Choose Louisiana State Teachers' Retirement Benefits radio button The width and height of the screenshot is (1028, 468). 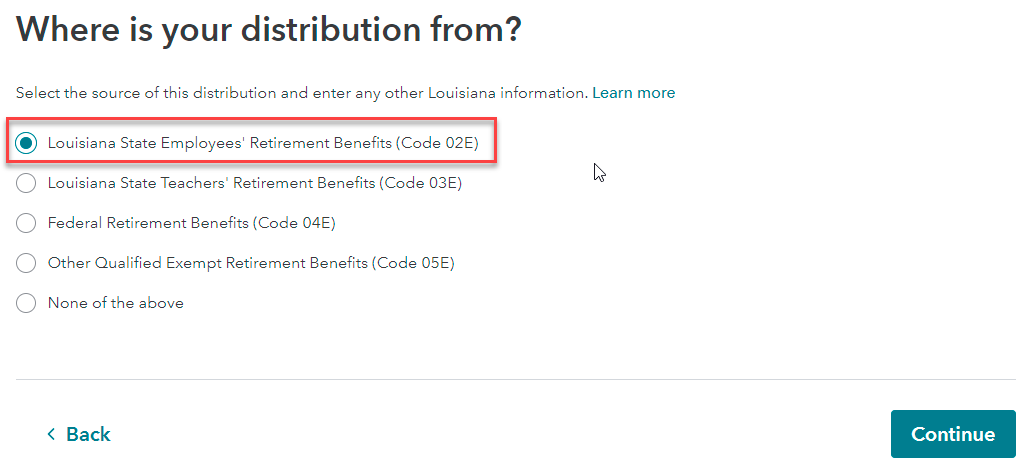27,183
